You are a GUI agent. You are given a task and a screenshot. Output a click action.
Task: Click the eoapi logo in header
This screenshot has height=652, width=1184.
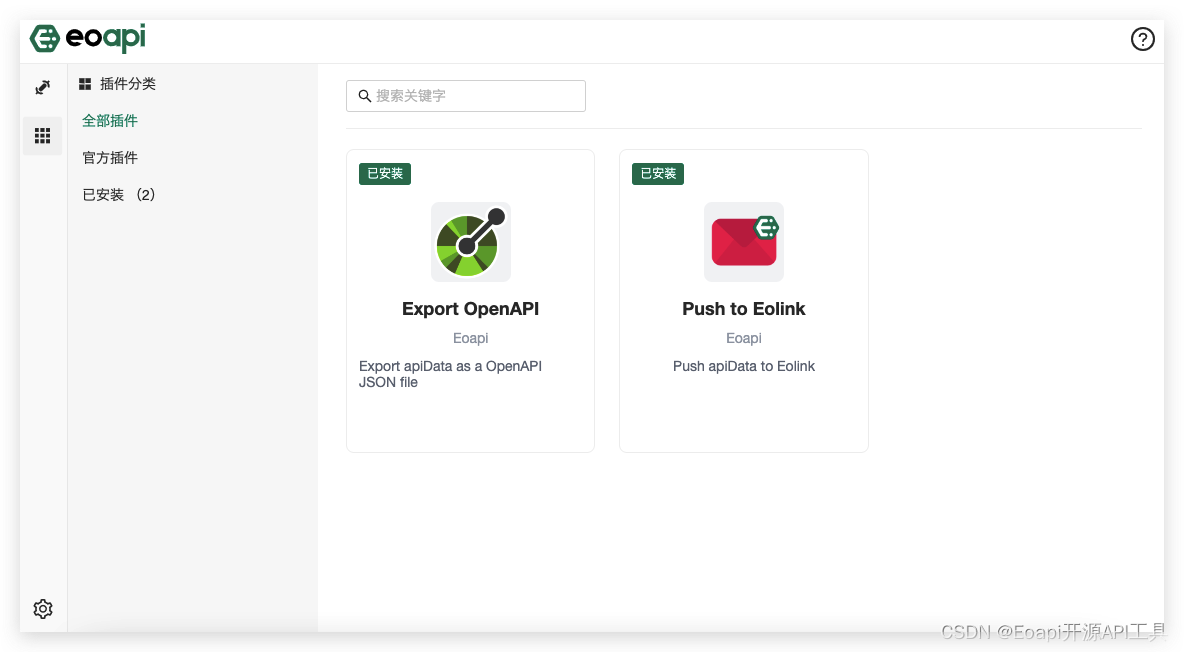(88, 38)
